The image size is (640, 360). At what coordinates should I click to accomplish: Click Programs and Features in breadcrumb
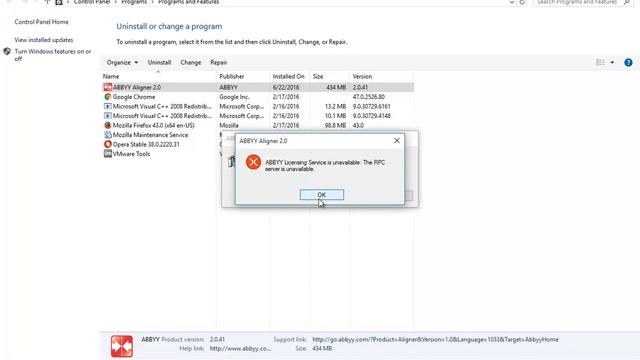point(189,2)
